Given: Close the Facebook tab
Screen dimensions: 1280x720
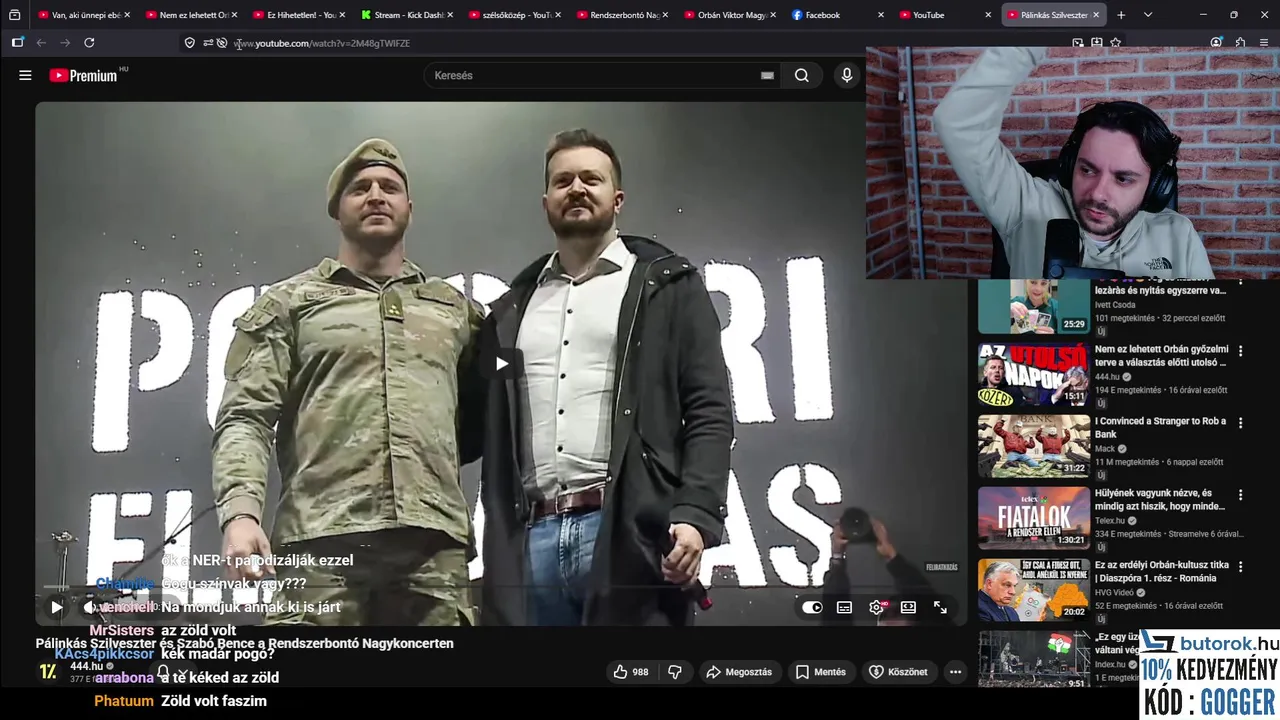Looking at the screenshot, I should click(x=881, y=15).
